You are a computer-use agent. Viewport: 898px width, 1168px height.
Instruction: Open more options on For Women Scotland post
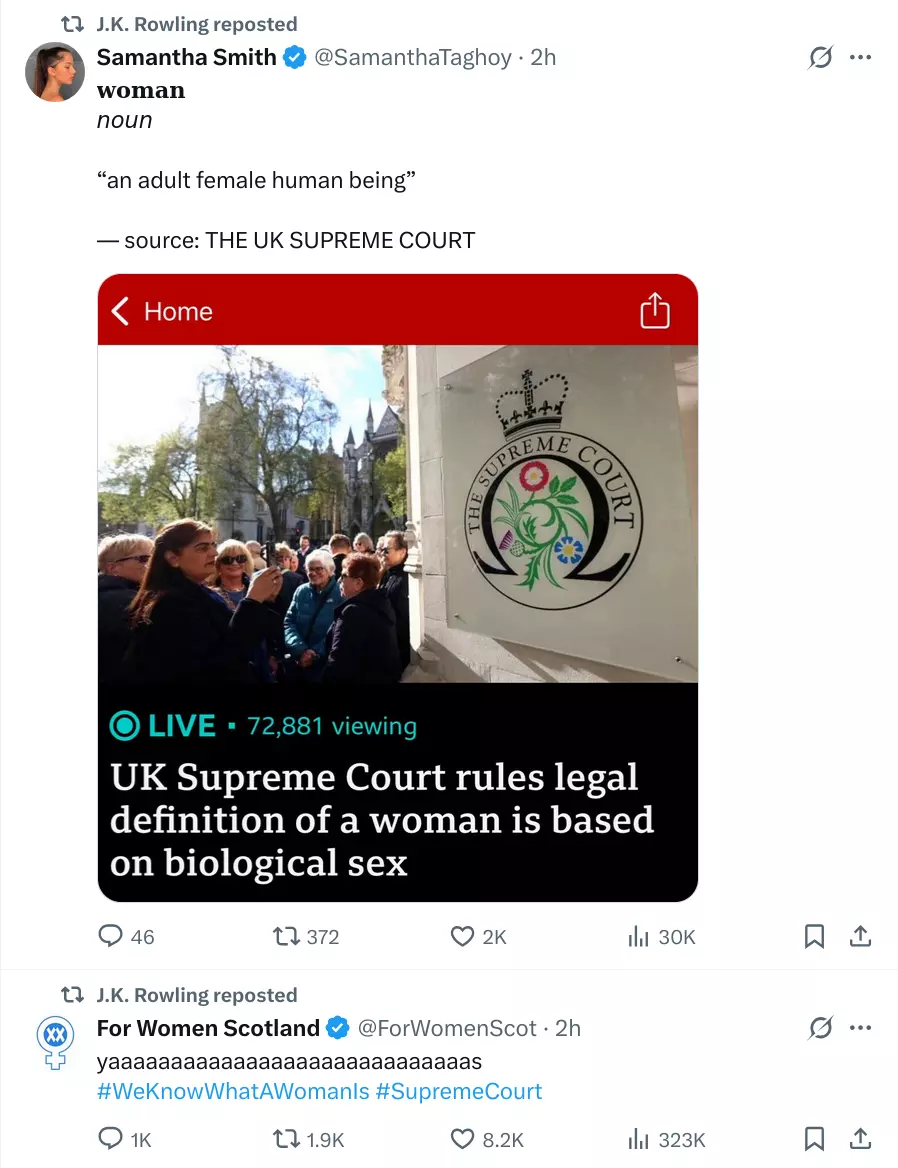[x=860, y=1028]
